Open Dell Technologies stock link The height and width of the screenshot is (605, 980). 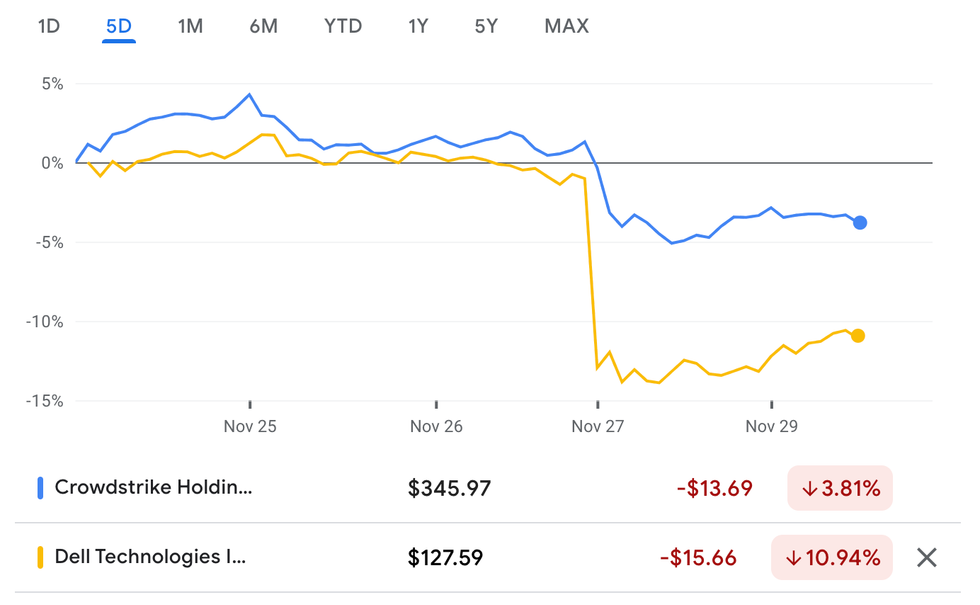[x=151, y=557]
